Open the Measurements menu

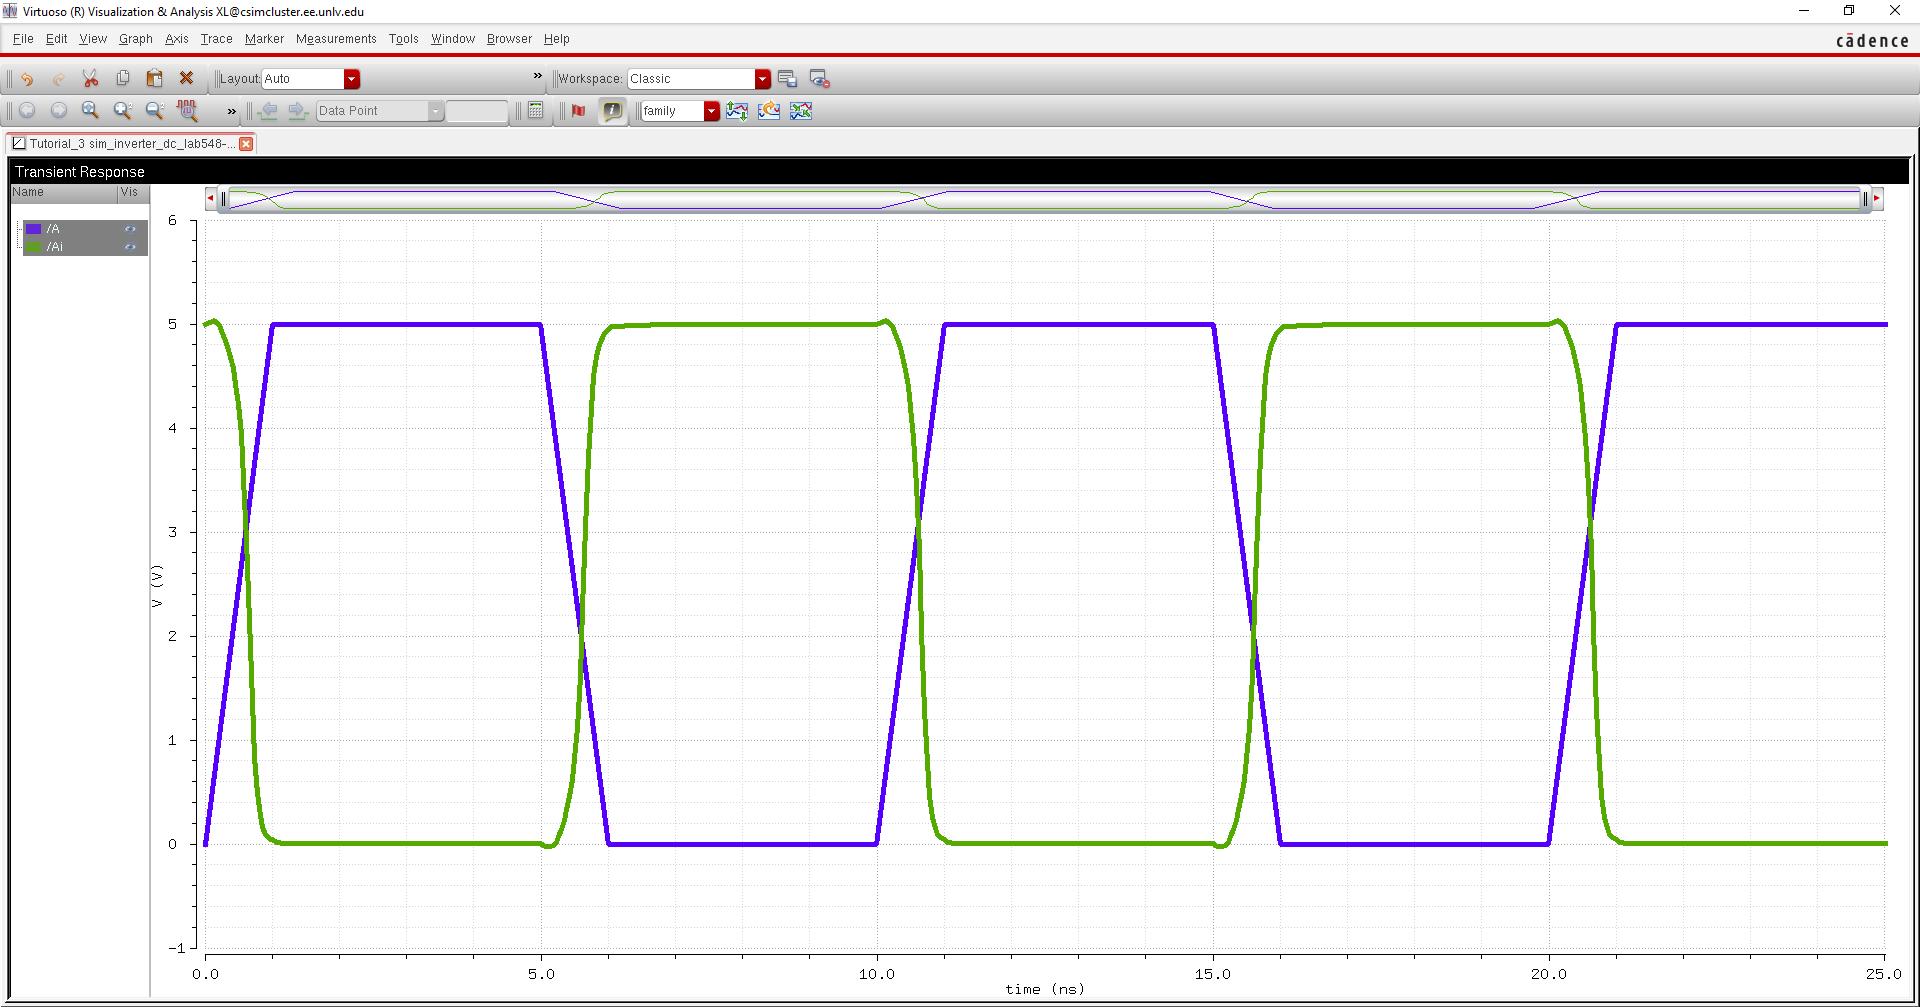335,39
